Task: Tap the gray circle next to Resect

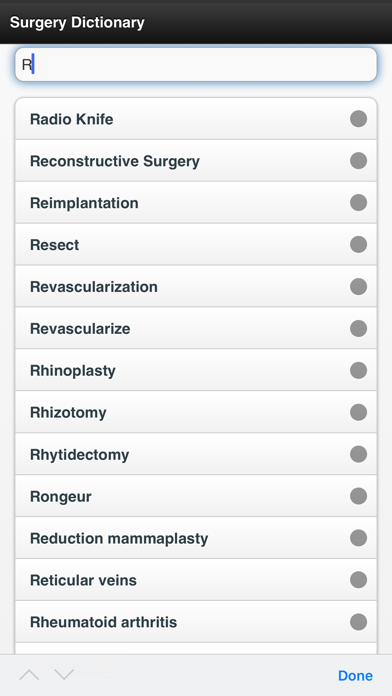Action: tap(358, 245)
